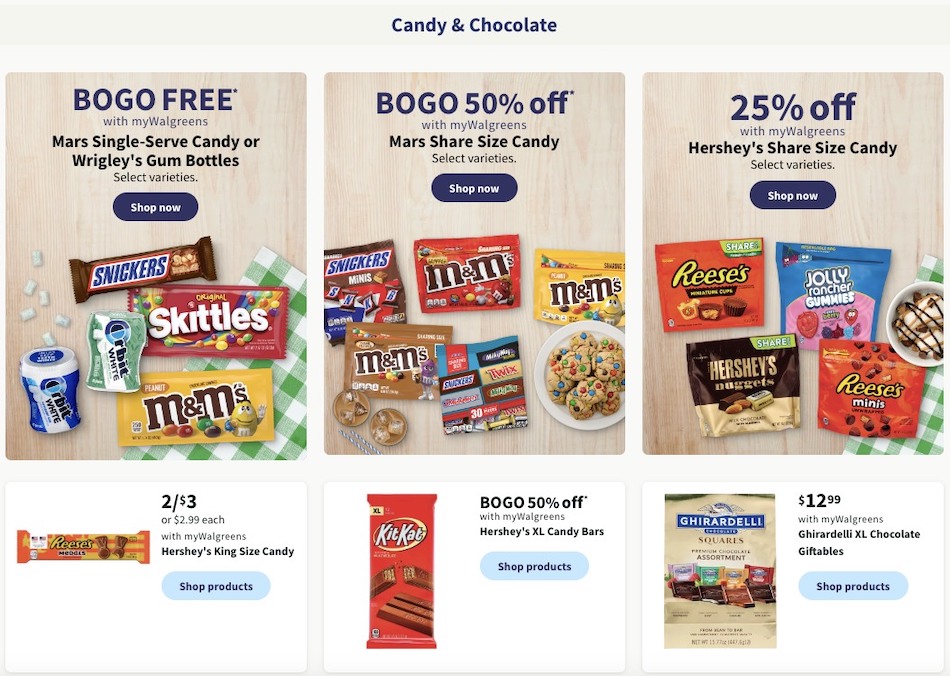Open the BOGO FREE promotional banner

point(156,265)
